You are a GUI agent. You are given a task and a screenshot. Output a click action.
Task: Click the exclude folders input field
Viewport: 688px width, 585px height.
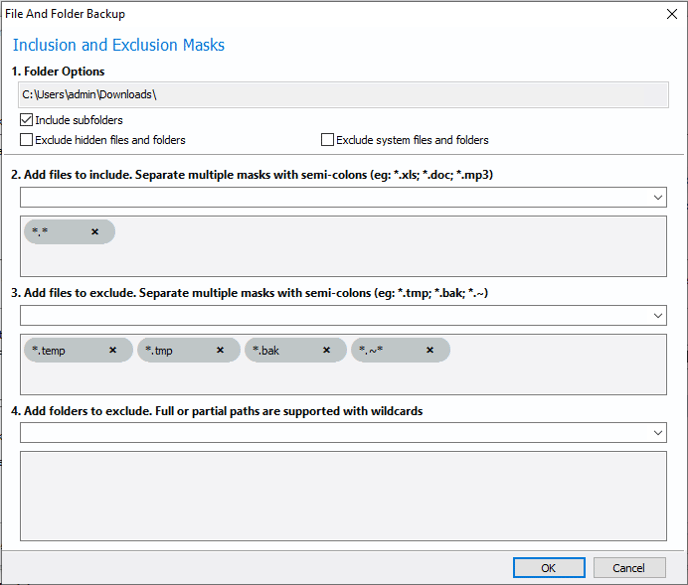point(335,433)
